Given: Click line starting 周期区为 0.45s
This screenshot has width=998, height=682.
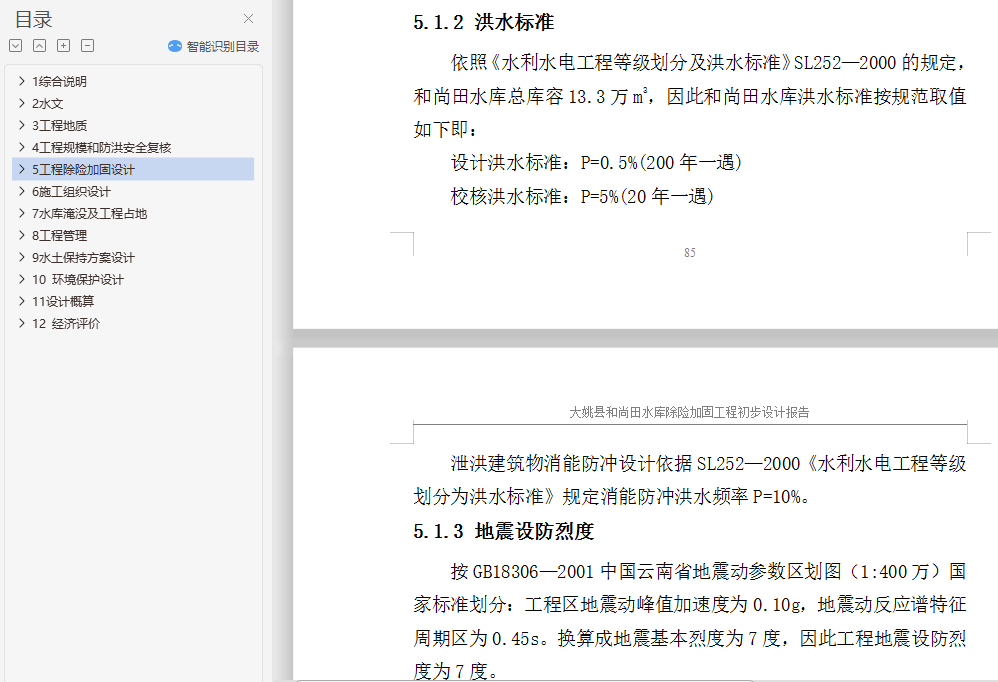Looking at the screenshot, I should click(690, 638).
